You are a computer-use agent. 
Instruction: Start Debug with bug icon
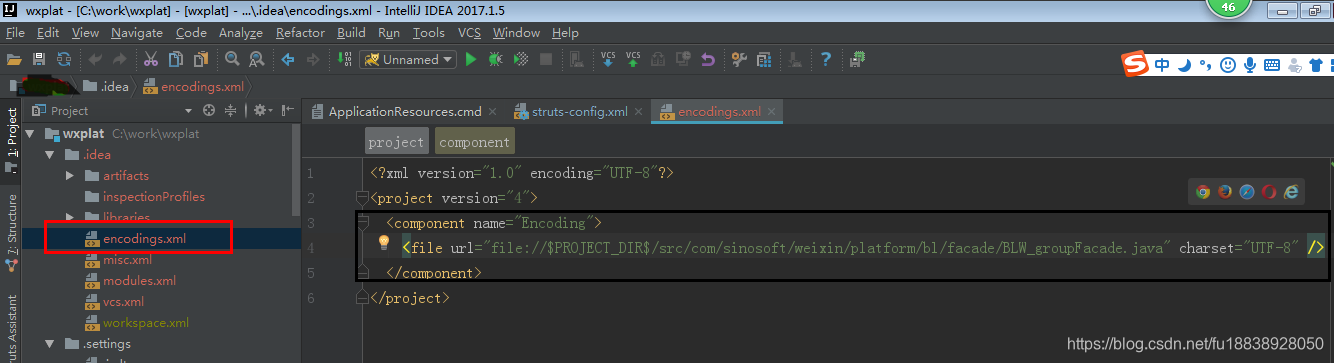(495, 59)
